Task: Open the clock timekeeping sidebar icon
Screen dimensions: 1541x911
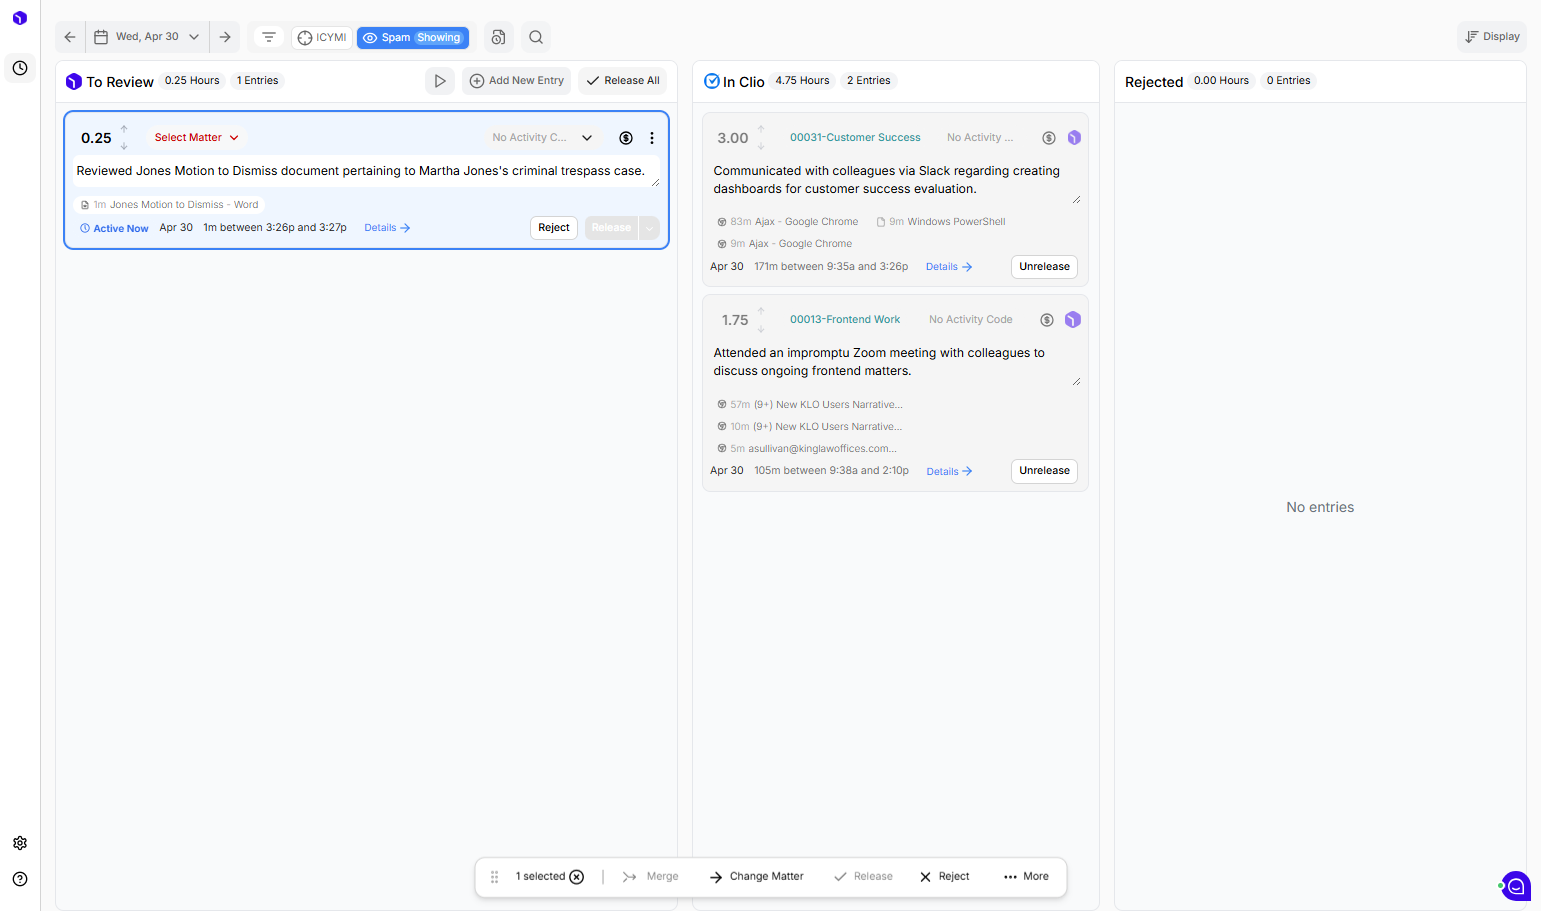Action: click(20, 68)
